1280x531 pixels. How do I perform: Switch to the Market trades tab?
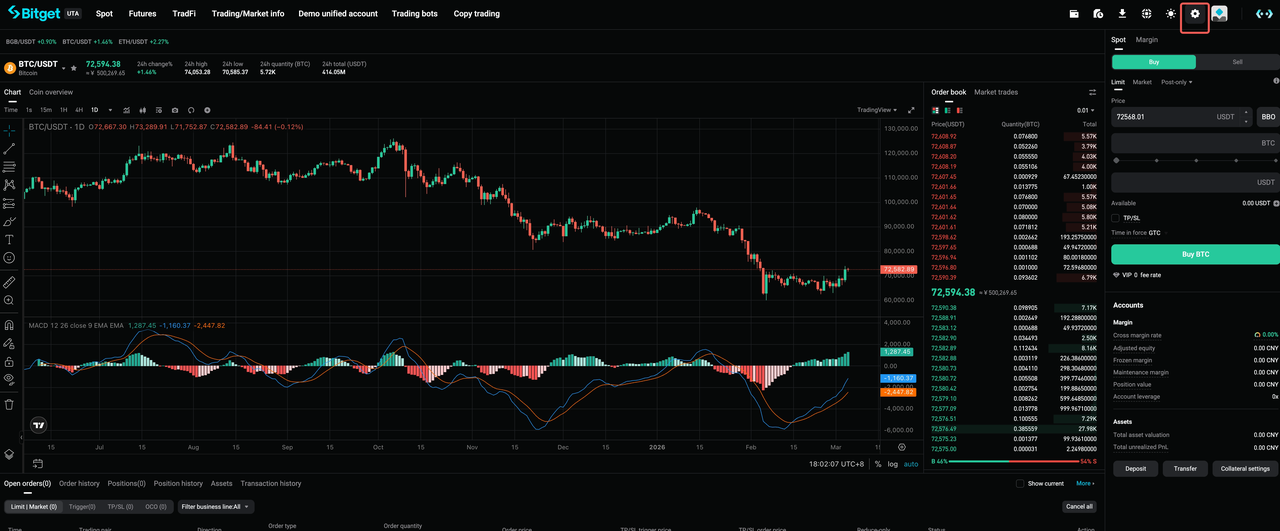pos(996,92)
